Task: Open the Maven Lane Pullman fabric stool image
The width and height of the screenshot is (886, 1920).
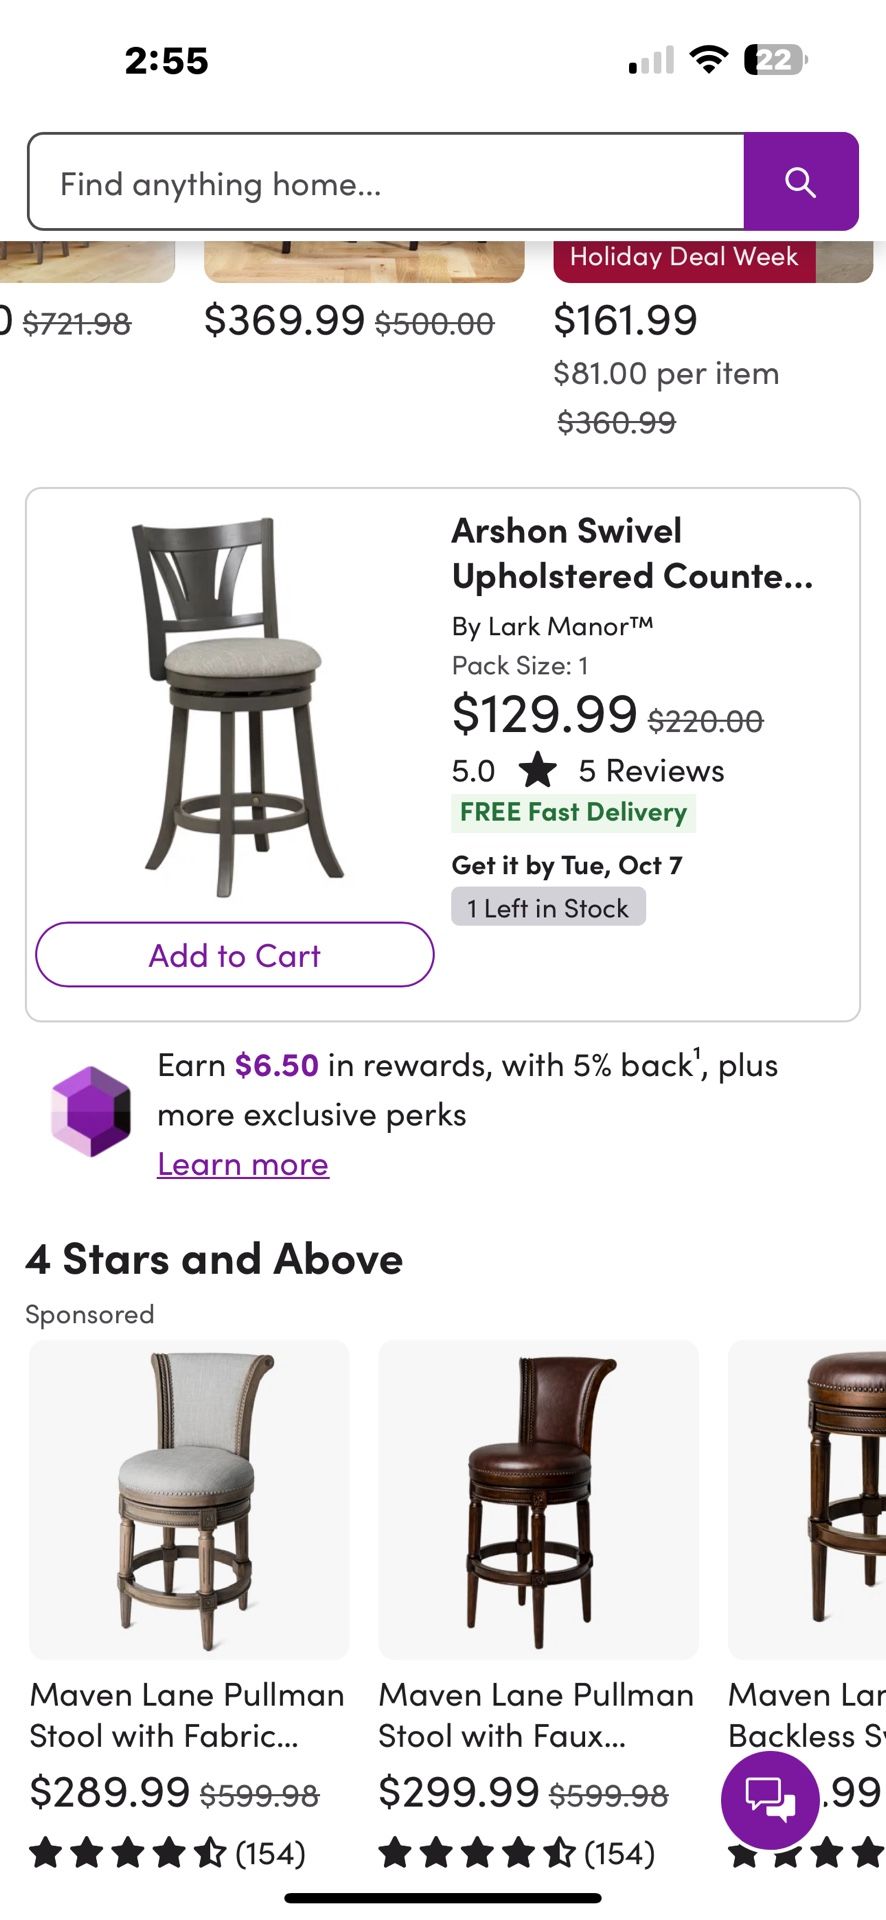Action: point(189,1498)
